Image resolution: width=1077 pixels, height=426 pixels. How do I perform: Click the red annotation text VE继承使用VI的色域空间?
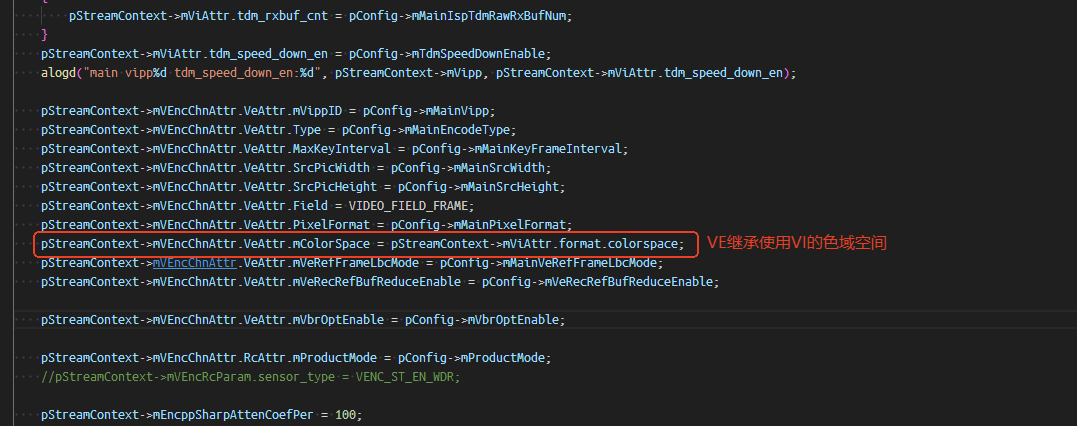(796, 243)
